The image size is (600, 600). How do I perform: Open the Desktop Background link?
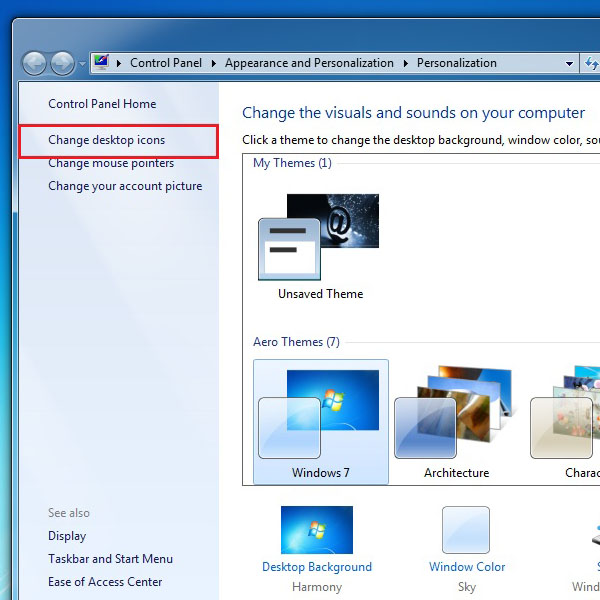317,567
